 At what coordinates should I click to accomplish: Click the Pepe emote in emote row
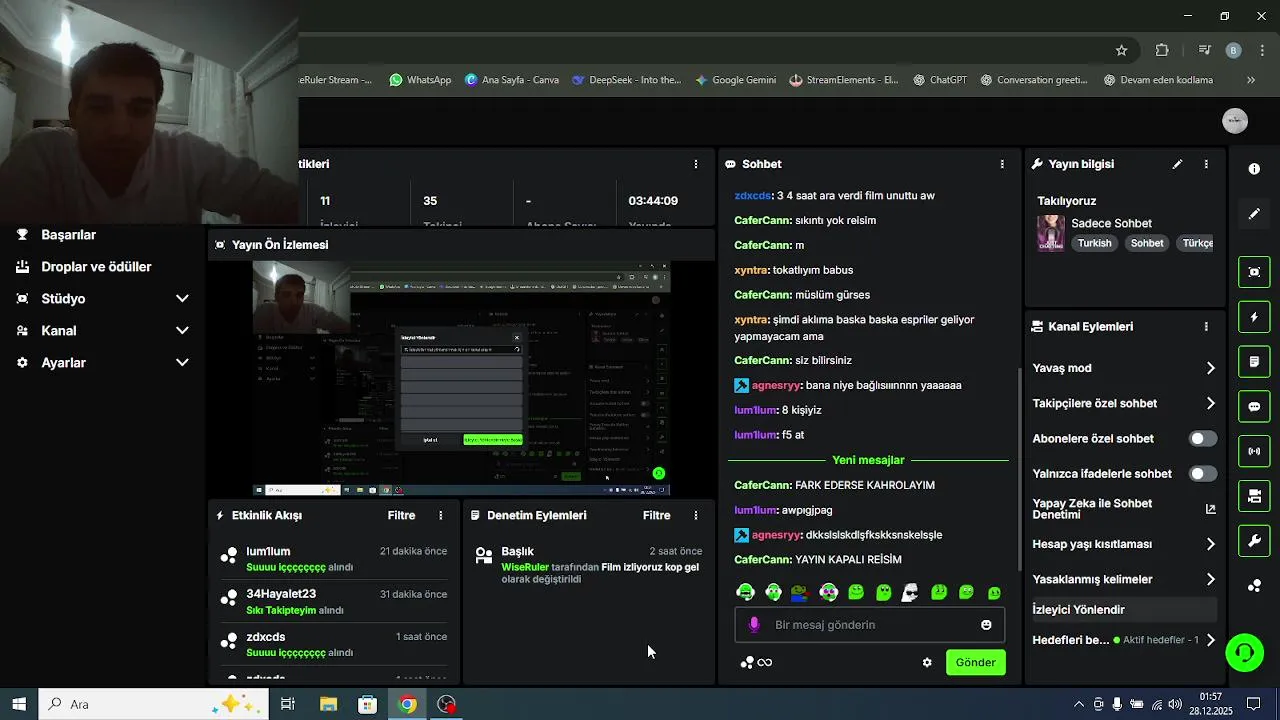click(799, 592)
